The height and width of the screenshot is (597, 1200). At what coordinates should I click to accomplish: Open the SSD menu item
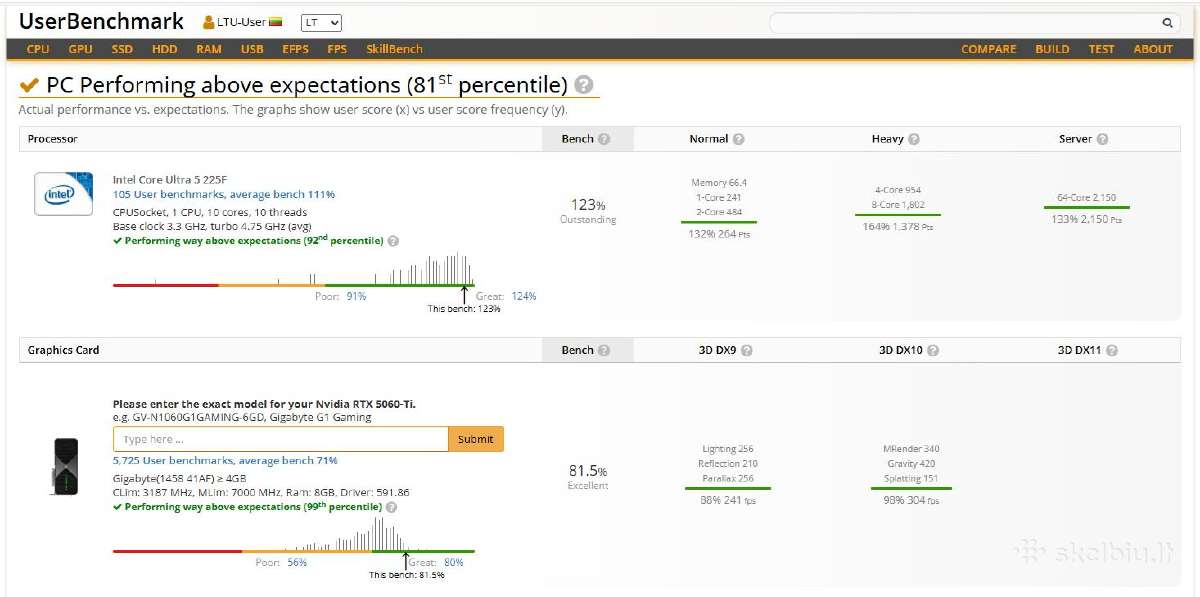pyautogui.click(x=122, y=49)
